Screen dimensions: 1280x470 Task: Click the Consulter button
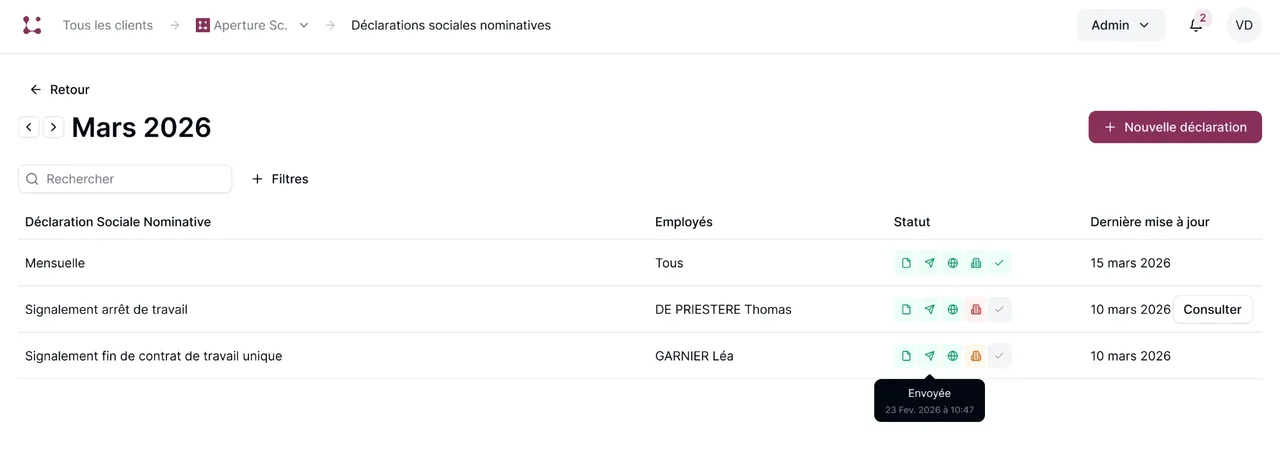coord(1212,310)
